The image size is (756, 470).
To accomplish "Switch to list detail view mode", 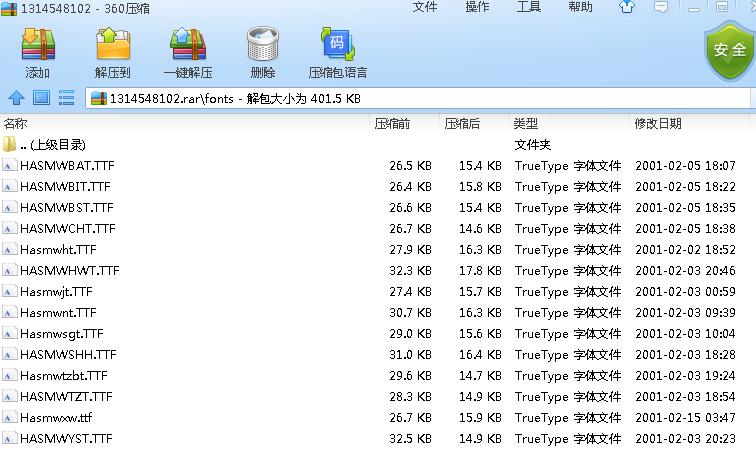I will [66, 98].
